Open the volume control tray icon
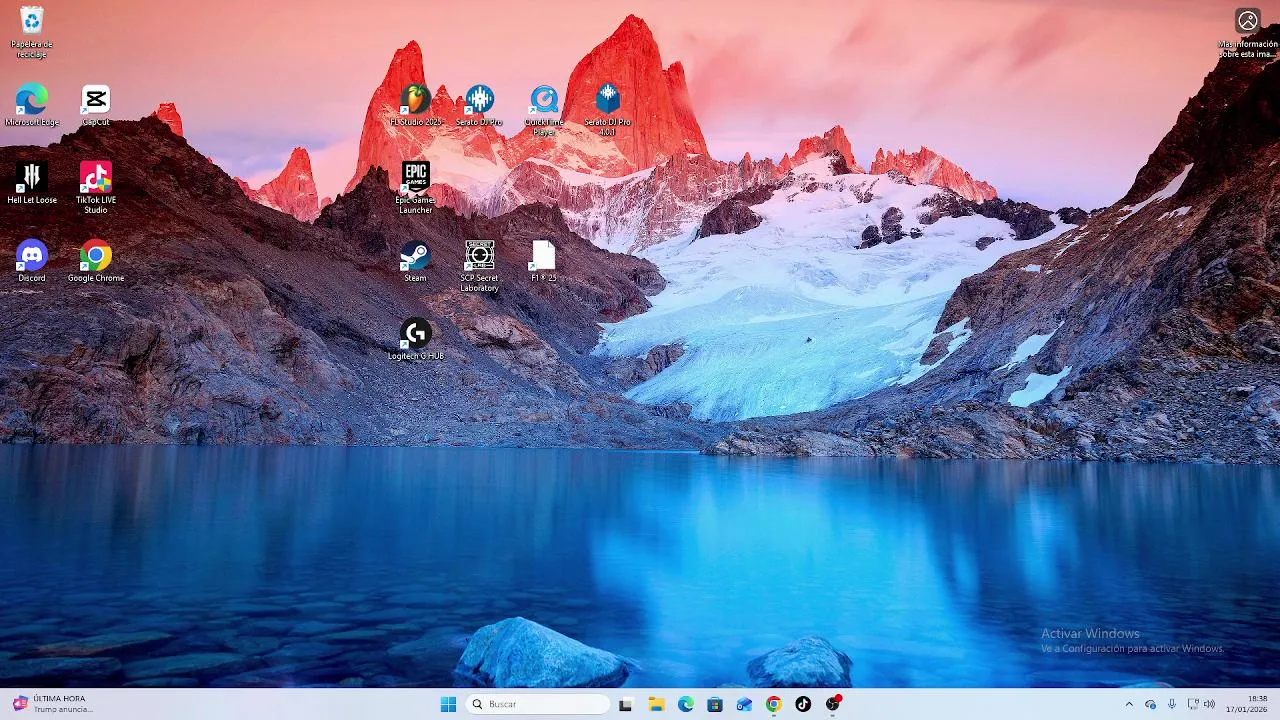The height and width of the screenshot is (720, 1280). [x=1210, y=704]
